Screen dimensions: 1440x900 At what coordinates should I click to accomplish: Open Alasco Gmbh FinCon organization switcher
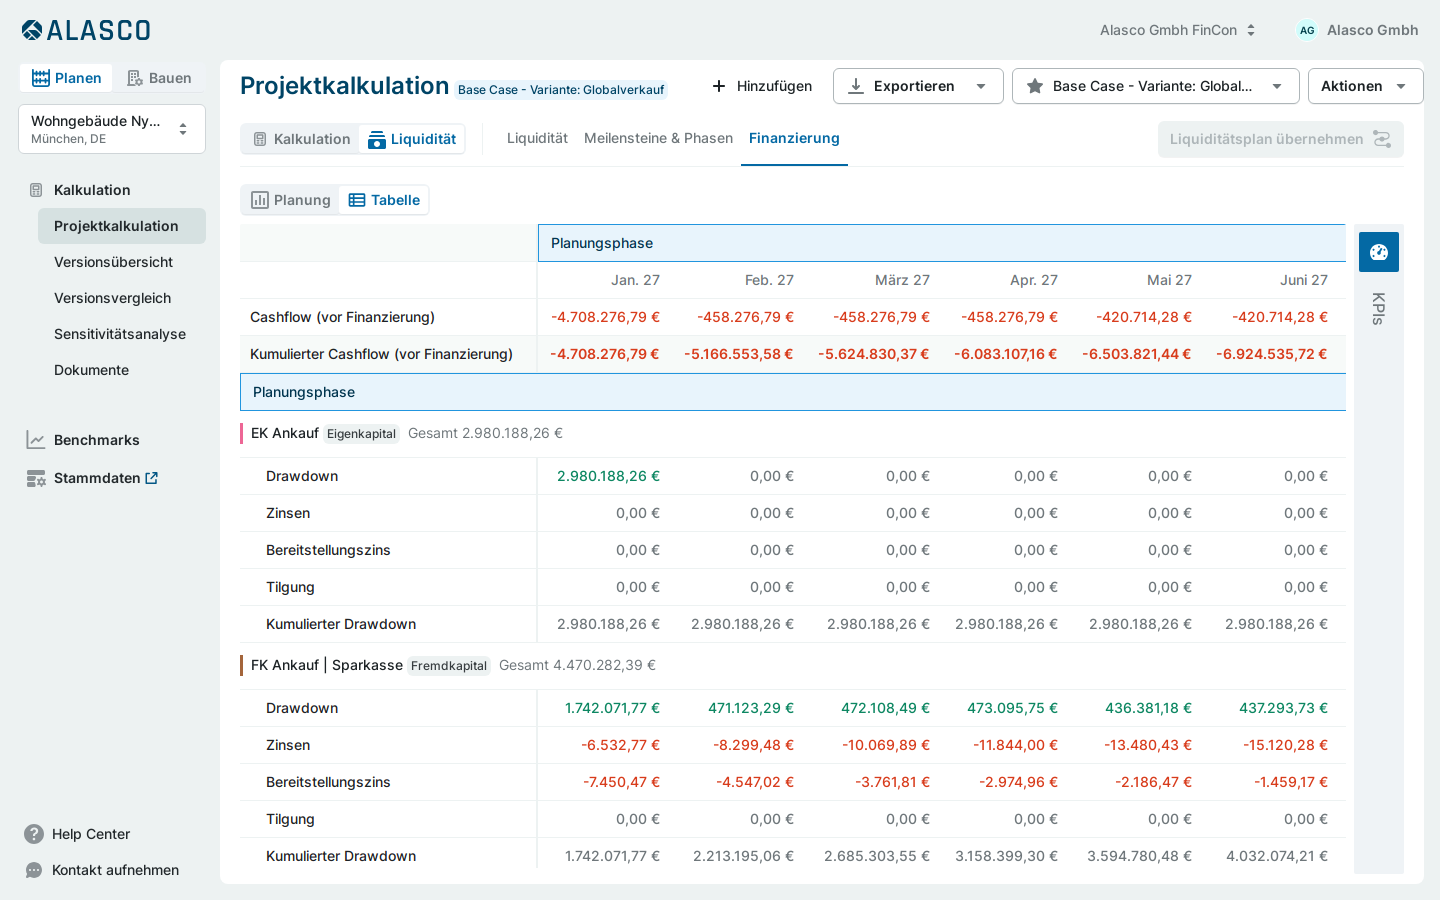pos(1178,30)
